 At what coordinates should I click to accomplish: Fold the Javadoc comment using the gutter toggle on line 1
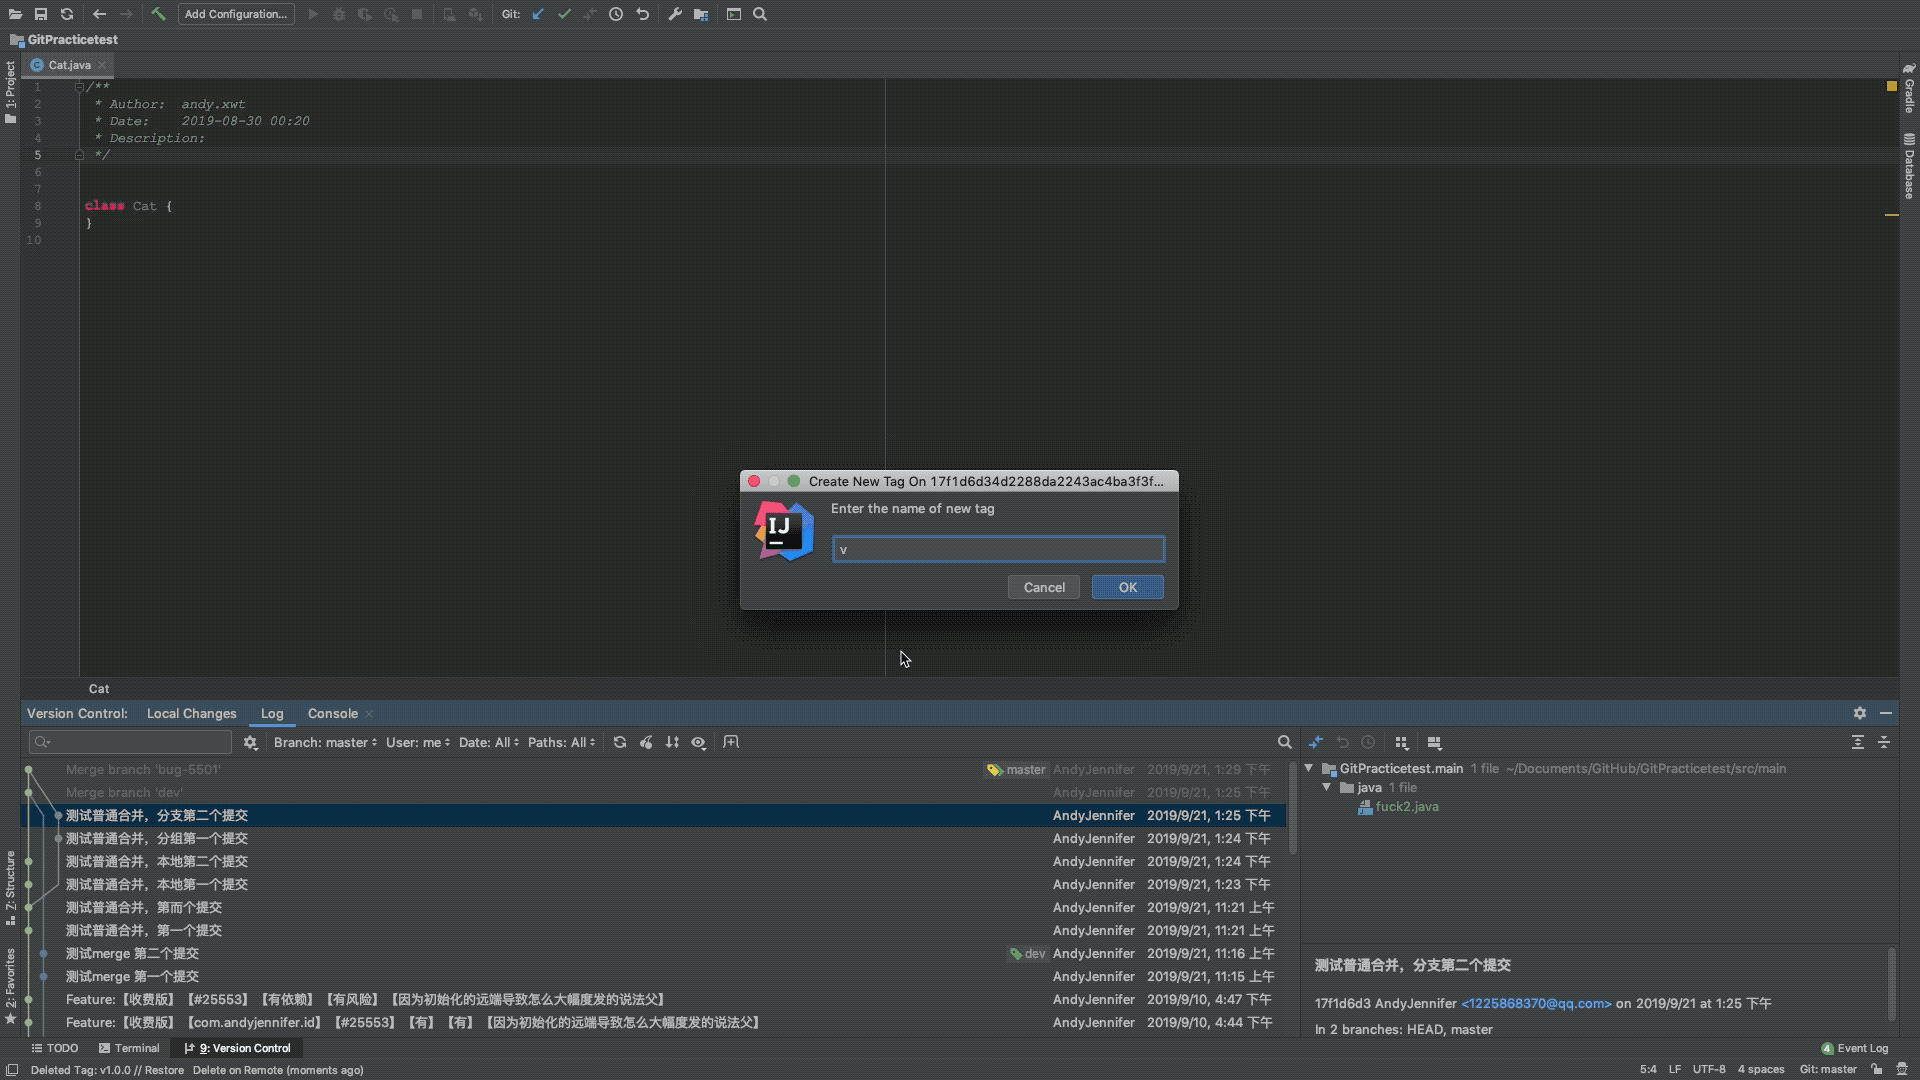[x=79, y=87]
